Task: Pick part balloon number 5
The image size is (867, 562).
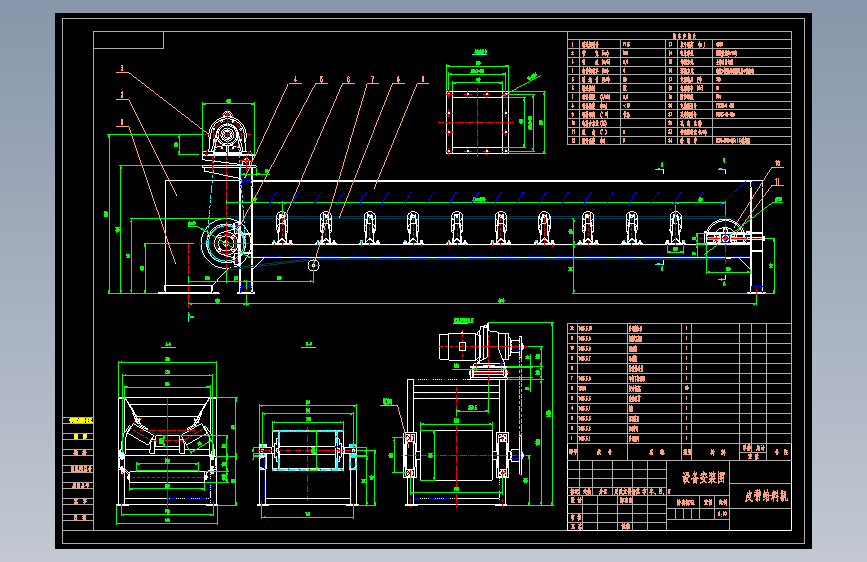Action: coord(322,80)
